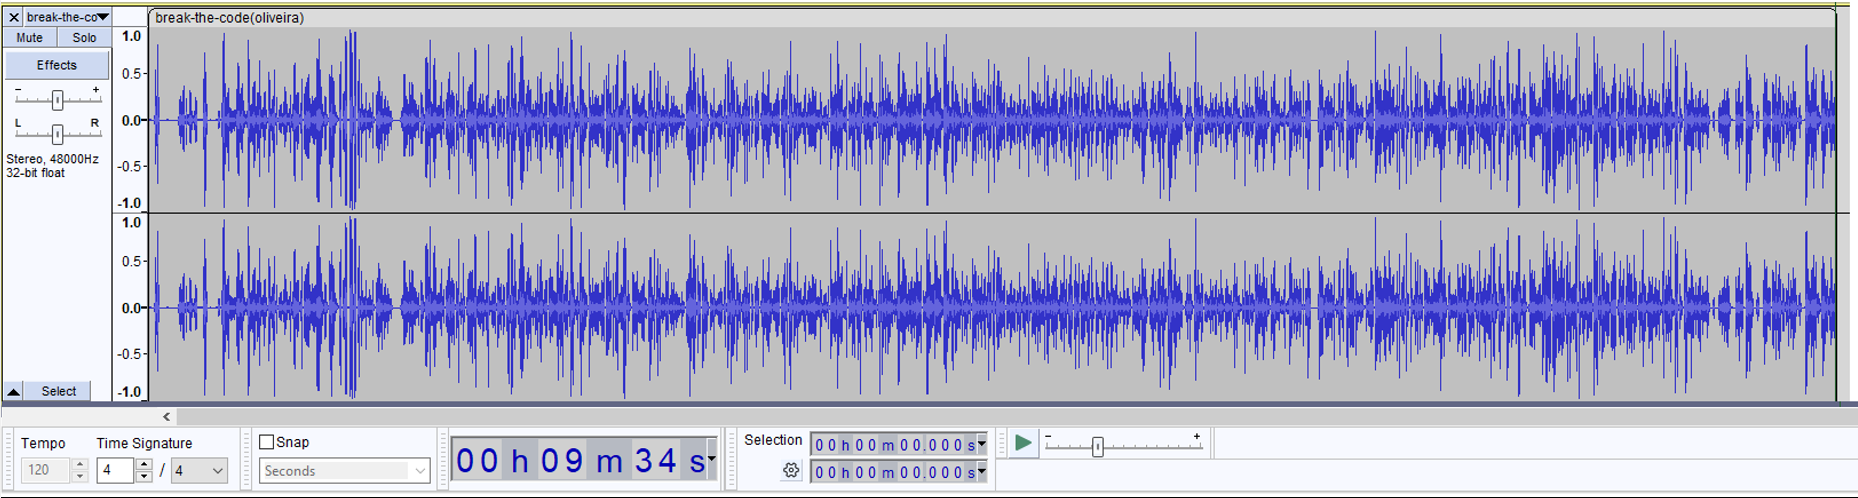Image resolution: width=1858 pixels, height=498 pixels.
Task: Open the Seconds snap unit dropdown
Action: pyautogui.click(x=344, y=470)
